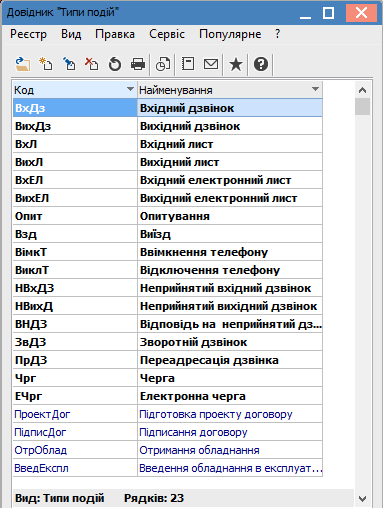Image resolution: width=383 pixels, height=508 pixels.
Task: Create a new record via toolbar icon
Action: 46,64
